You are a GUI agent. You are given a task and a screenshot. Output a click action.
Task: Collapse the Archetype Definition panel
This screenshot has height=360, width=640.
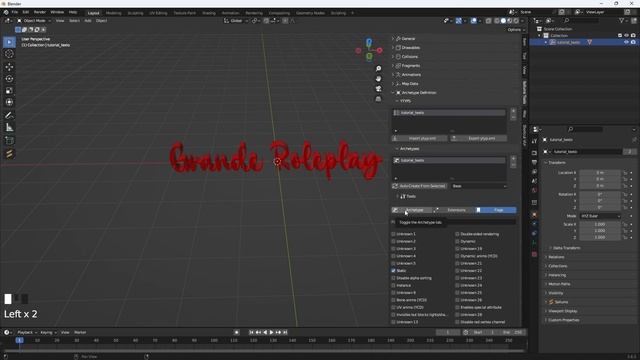coord(419,93)
